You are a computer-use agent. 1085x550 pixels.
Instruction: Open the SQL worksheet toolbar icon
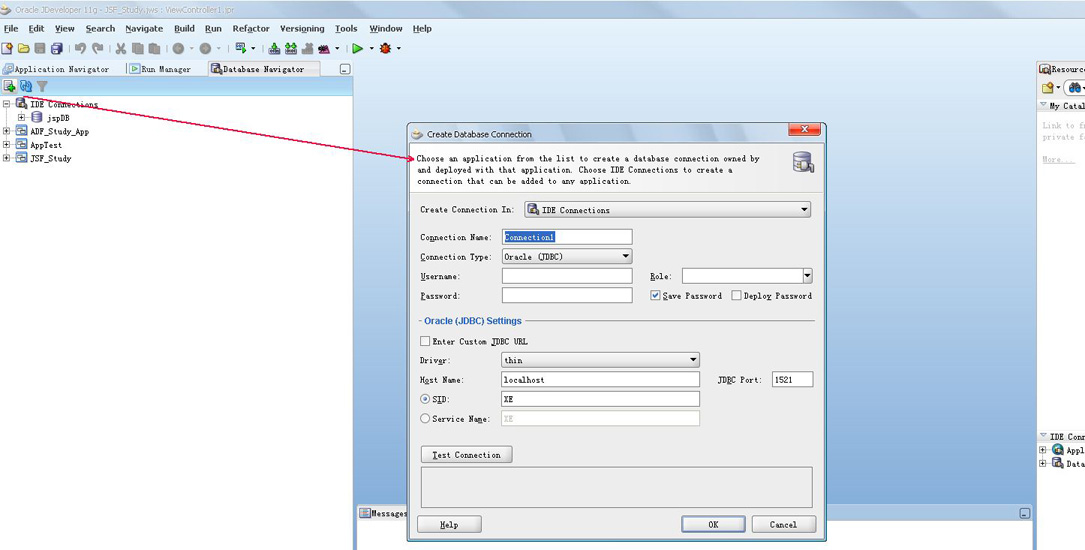241,48
